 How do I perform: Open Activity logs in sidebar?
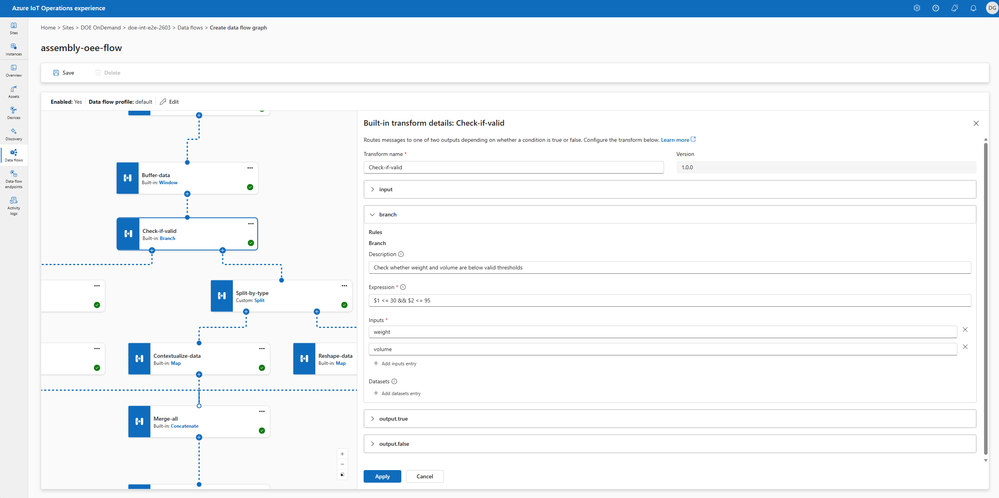13,206
